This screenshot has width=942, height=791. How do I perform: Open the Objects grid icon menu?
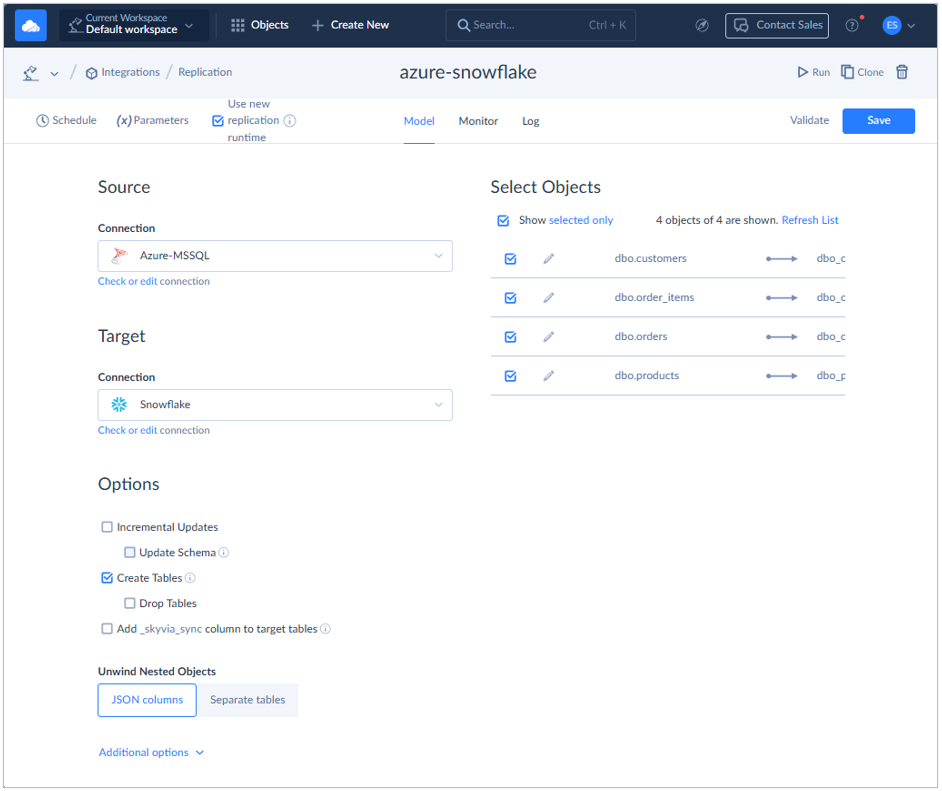[x=238, y=25]
